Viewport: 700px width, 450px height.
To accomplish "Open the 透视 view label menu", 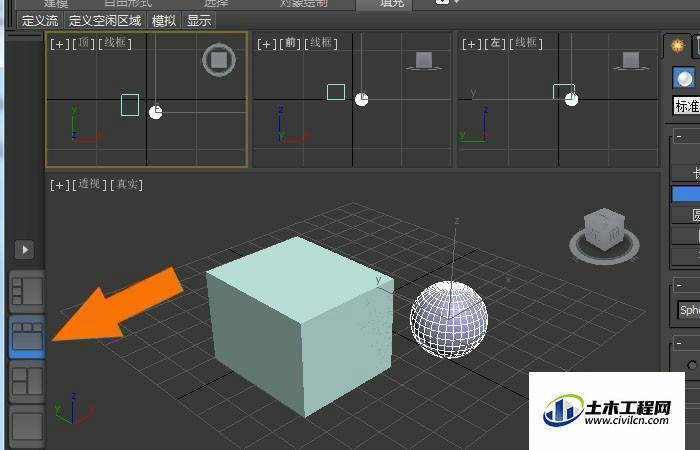I will (89, 184).
